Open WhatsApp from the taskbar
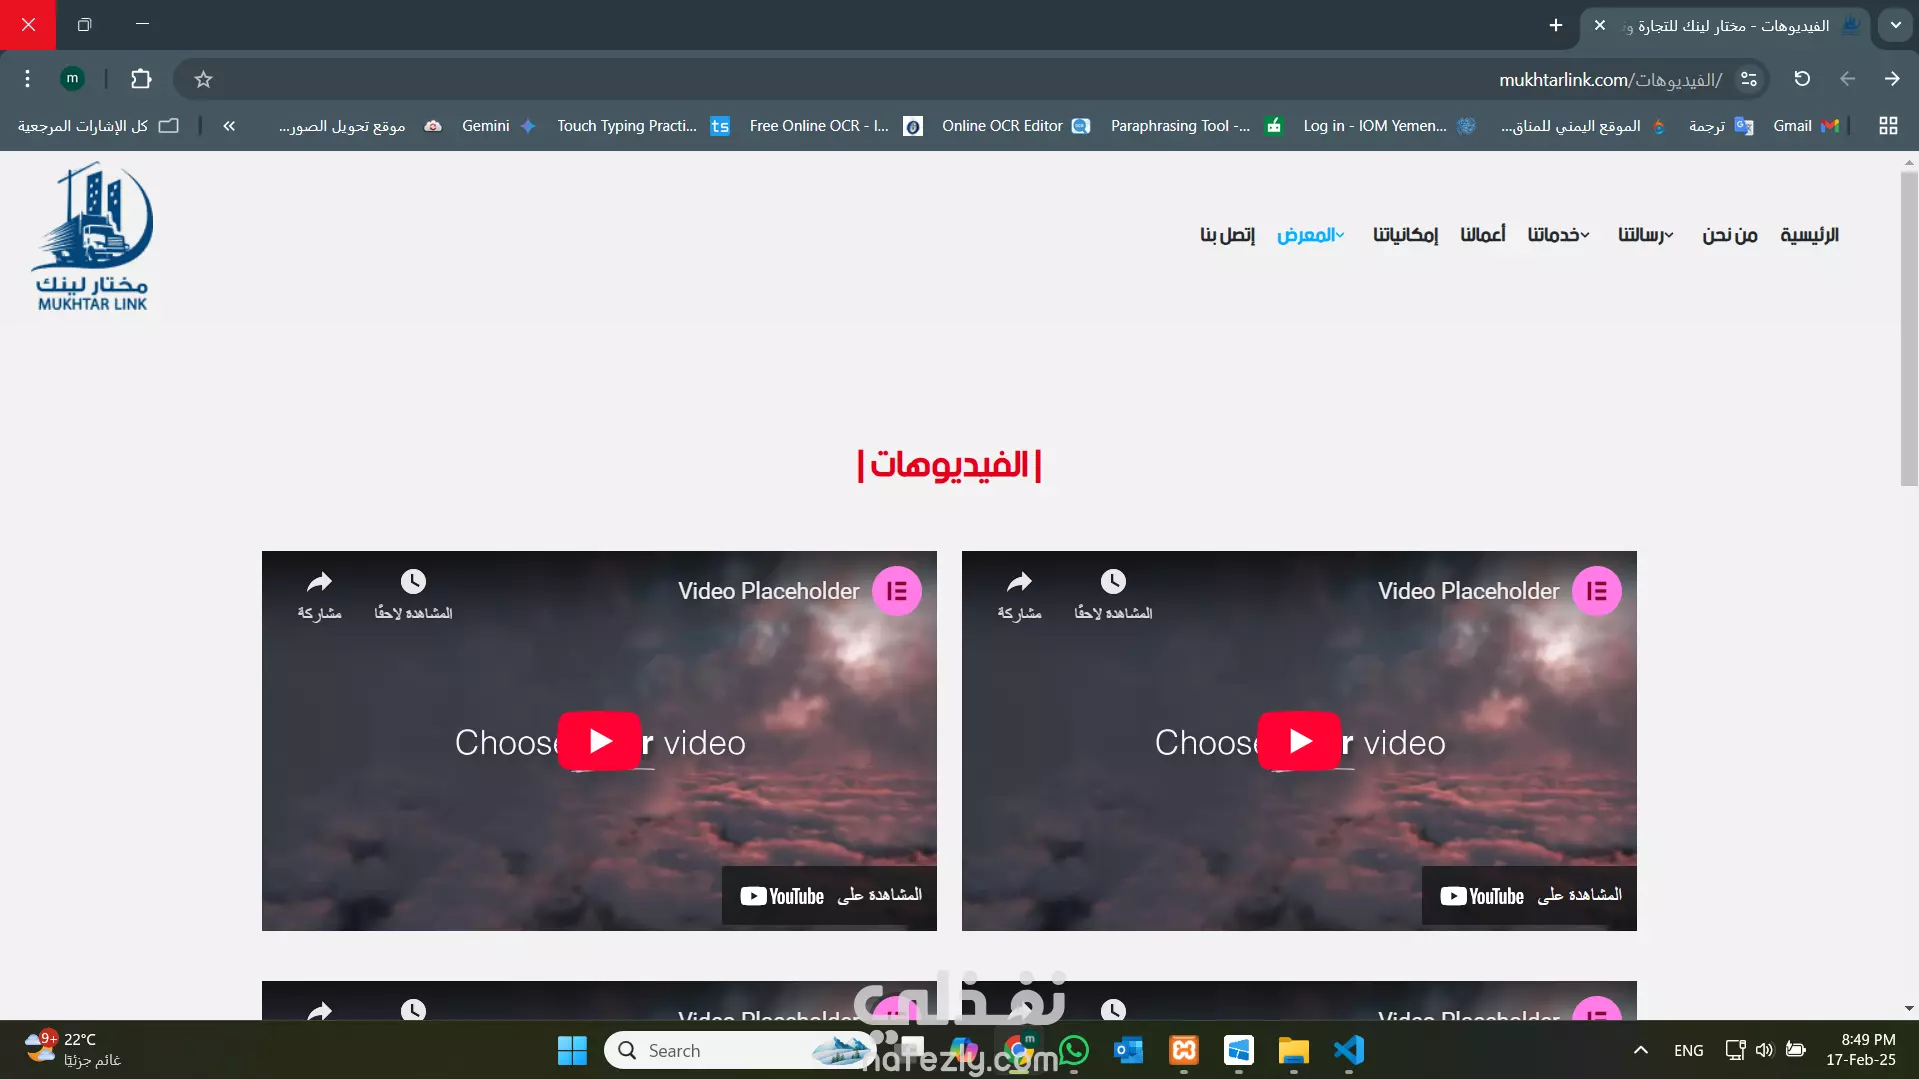Image resolution: width=1919 pixels, height=1079 pixels. [x=1074, y=1050]
